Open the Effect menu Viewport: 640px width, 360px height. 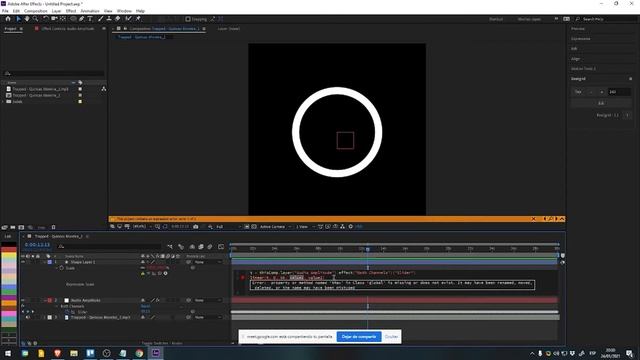[71, 11]
